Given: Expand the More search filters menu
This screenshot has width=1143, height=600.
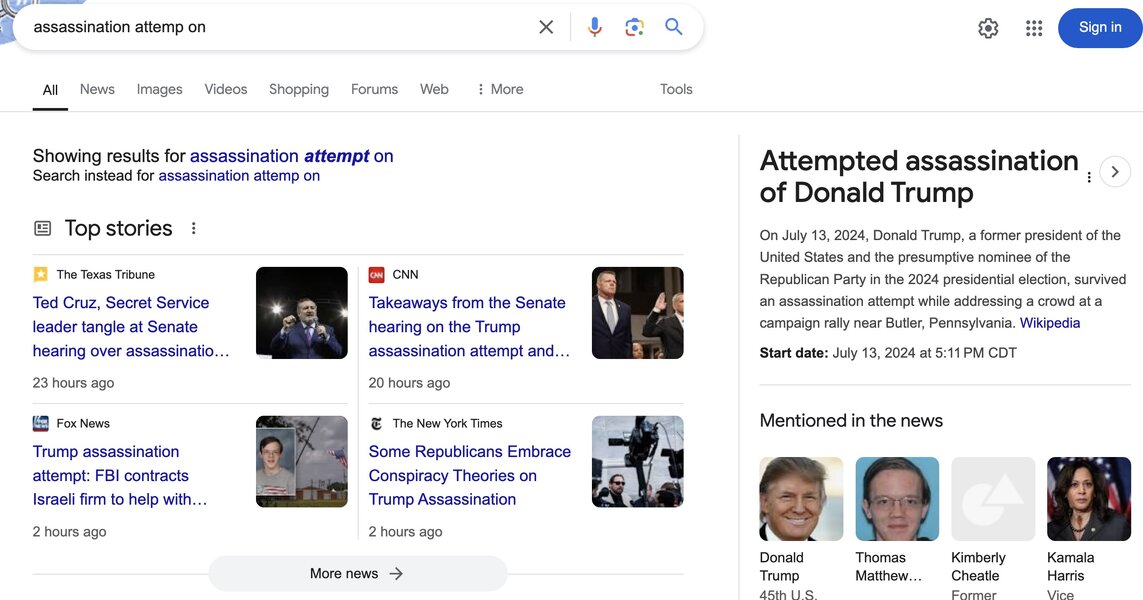Looking at the screenshot, I should (500, 89).
